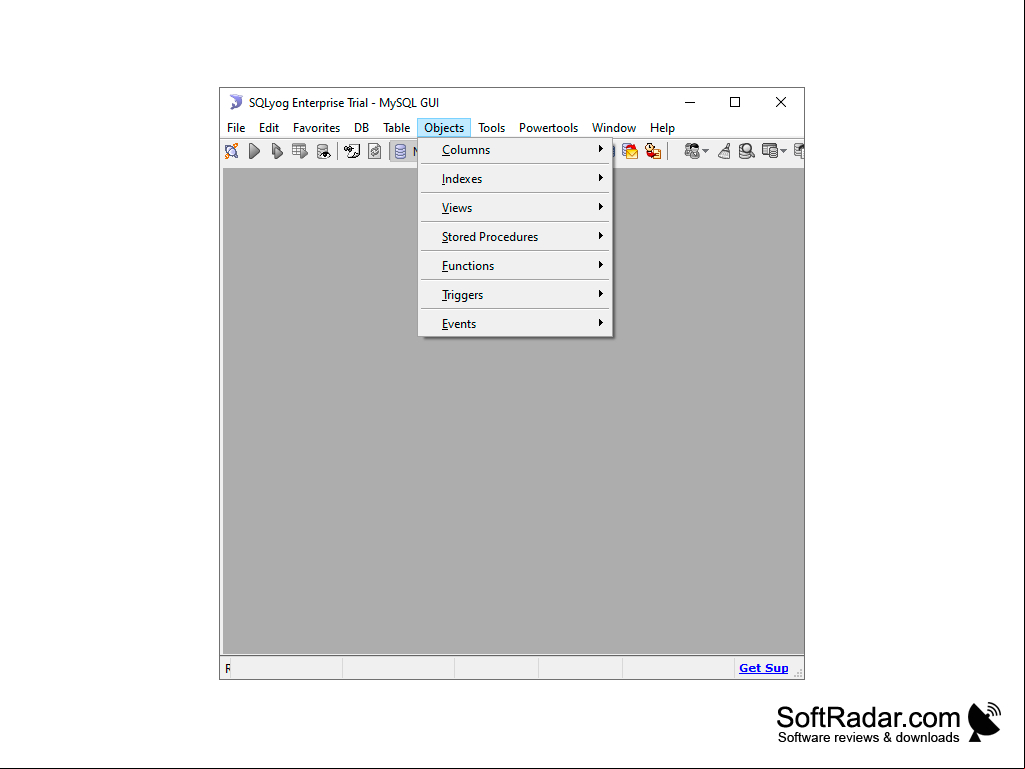Expand the Functions submenu
The image size is (1025, 769).
click(515, 265)
